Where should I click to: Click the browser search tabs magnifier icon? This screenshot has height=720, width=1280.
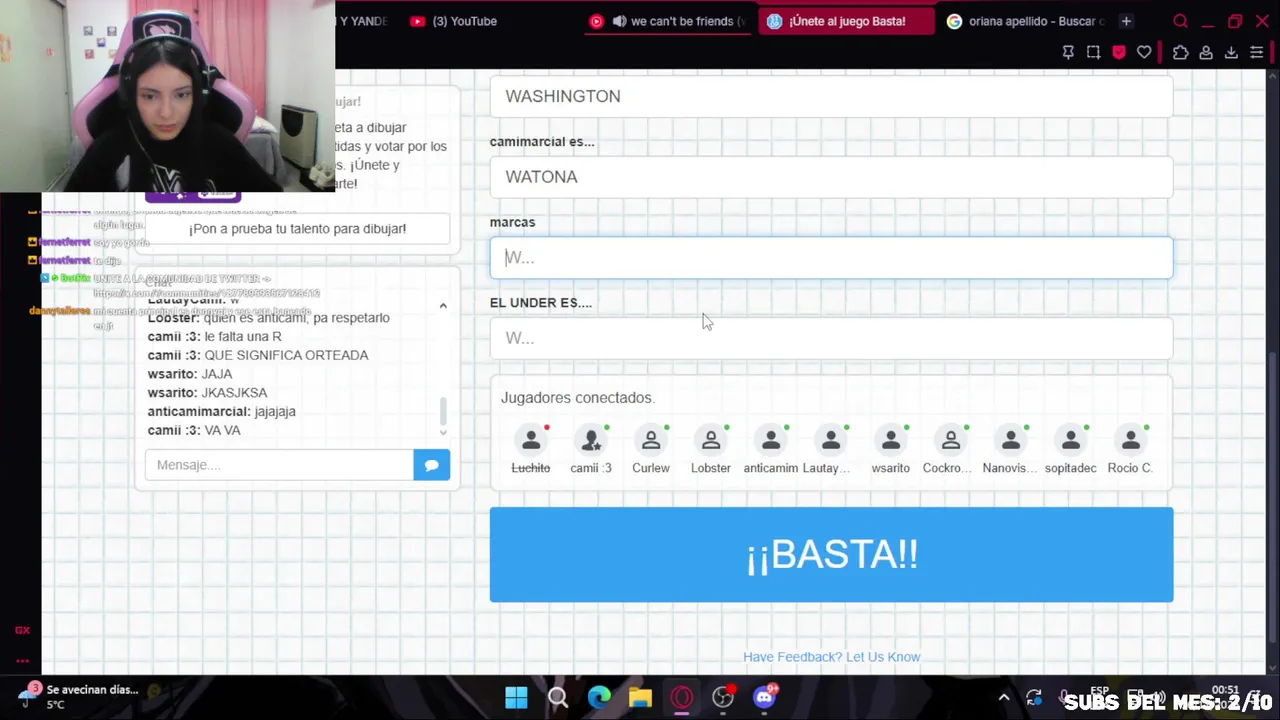pos(1181,21)
